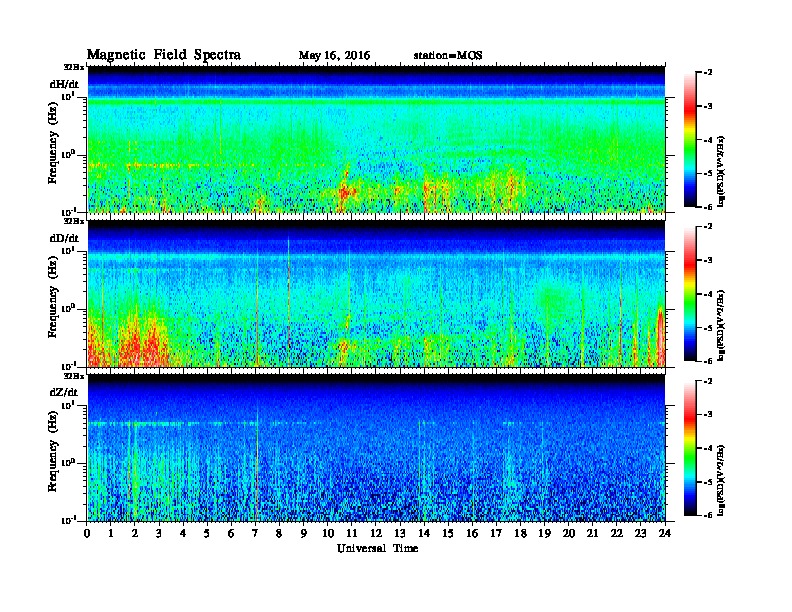Click the color bar beside dD/dt panel
The height and width of the screenshot is (612, 792).
[x=690, y=293]
